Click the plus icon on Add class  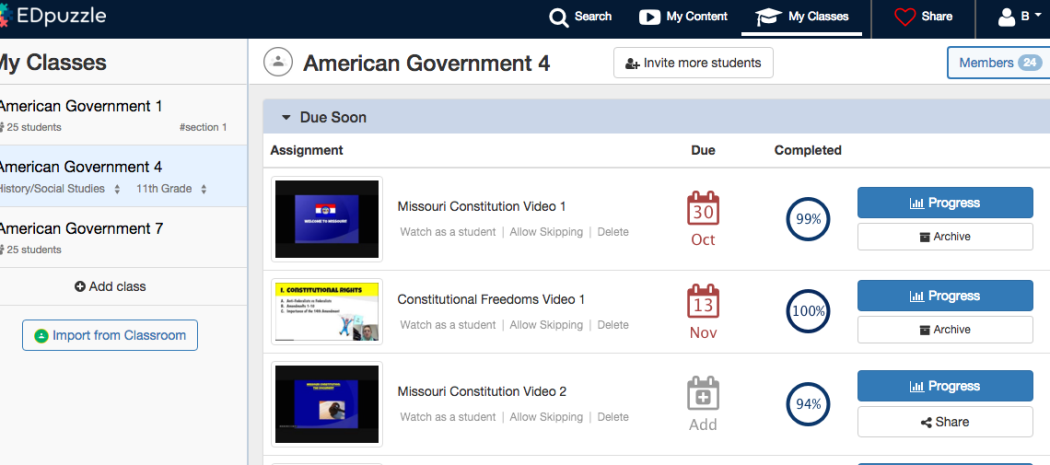click(80, 287)
